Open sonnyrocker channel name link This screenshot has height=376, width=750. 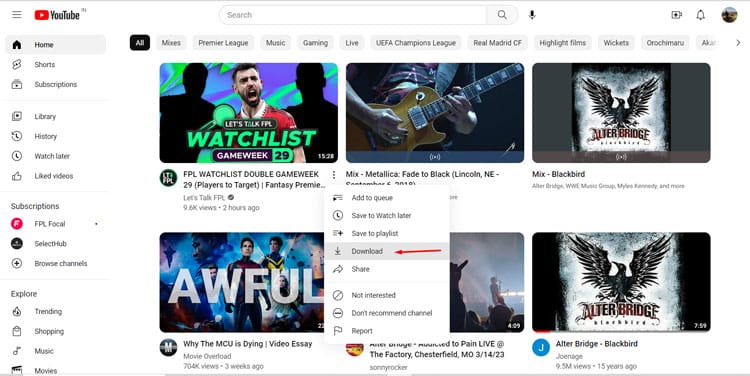(x=388, y=367)
